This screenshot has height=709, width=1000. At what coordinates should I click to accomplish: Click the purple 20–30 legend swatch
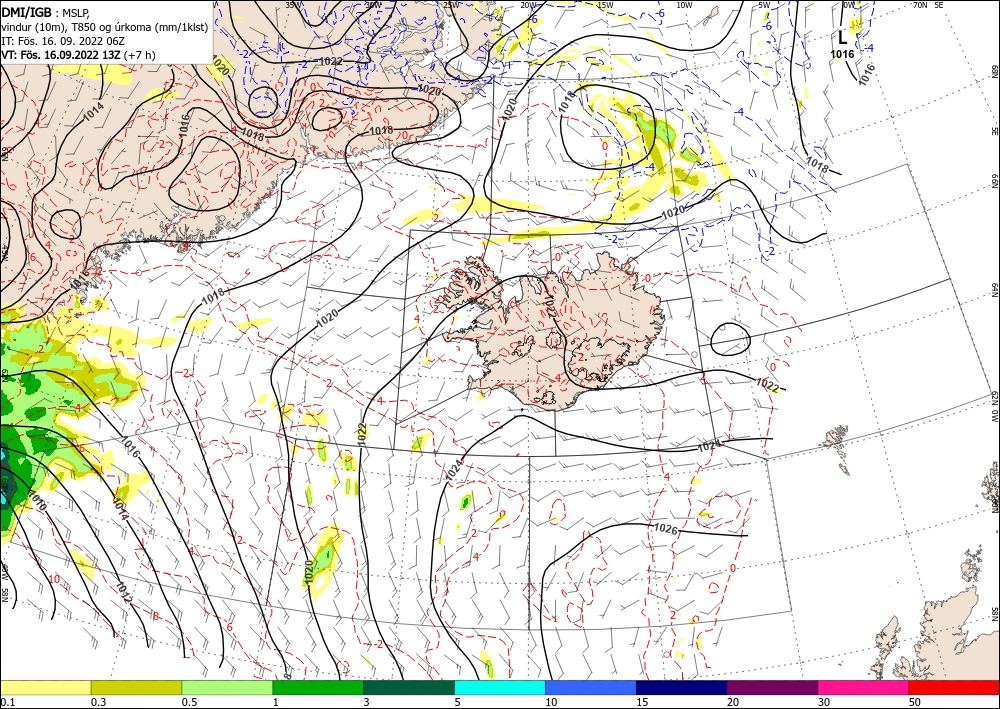772,687
